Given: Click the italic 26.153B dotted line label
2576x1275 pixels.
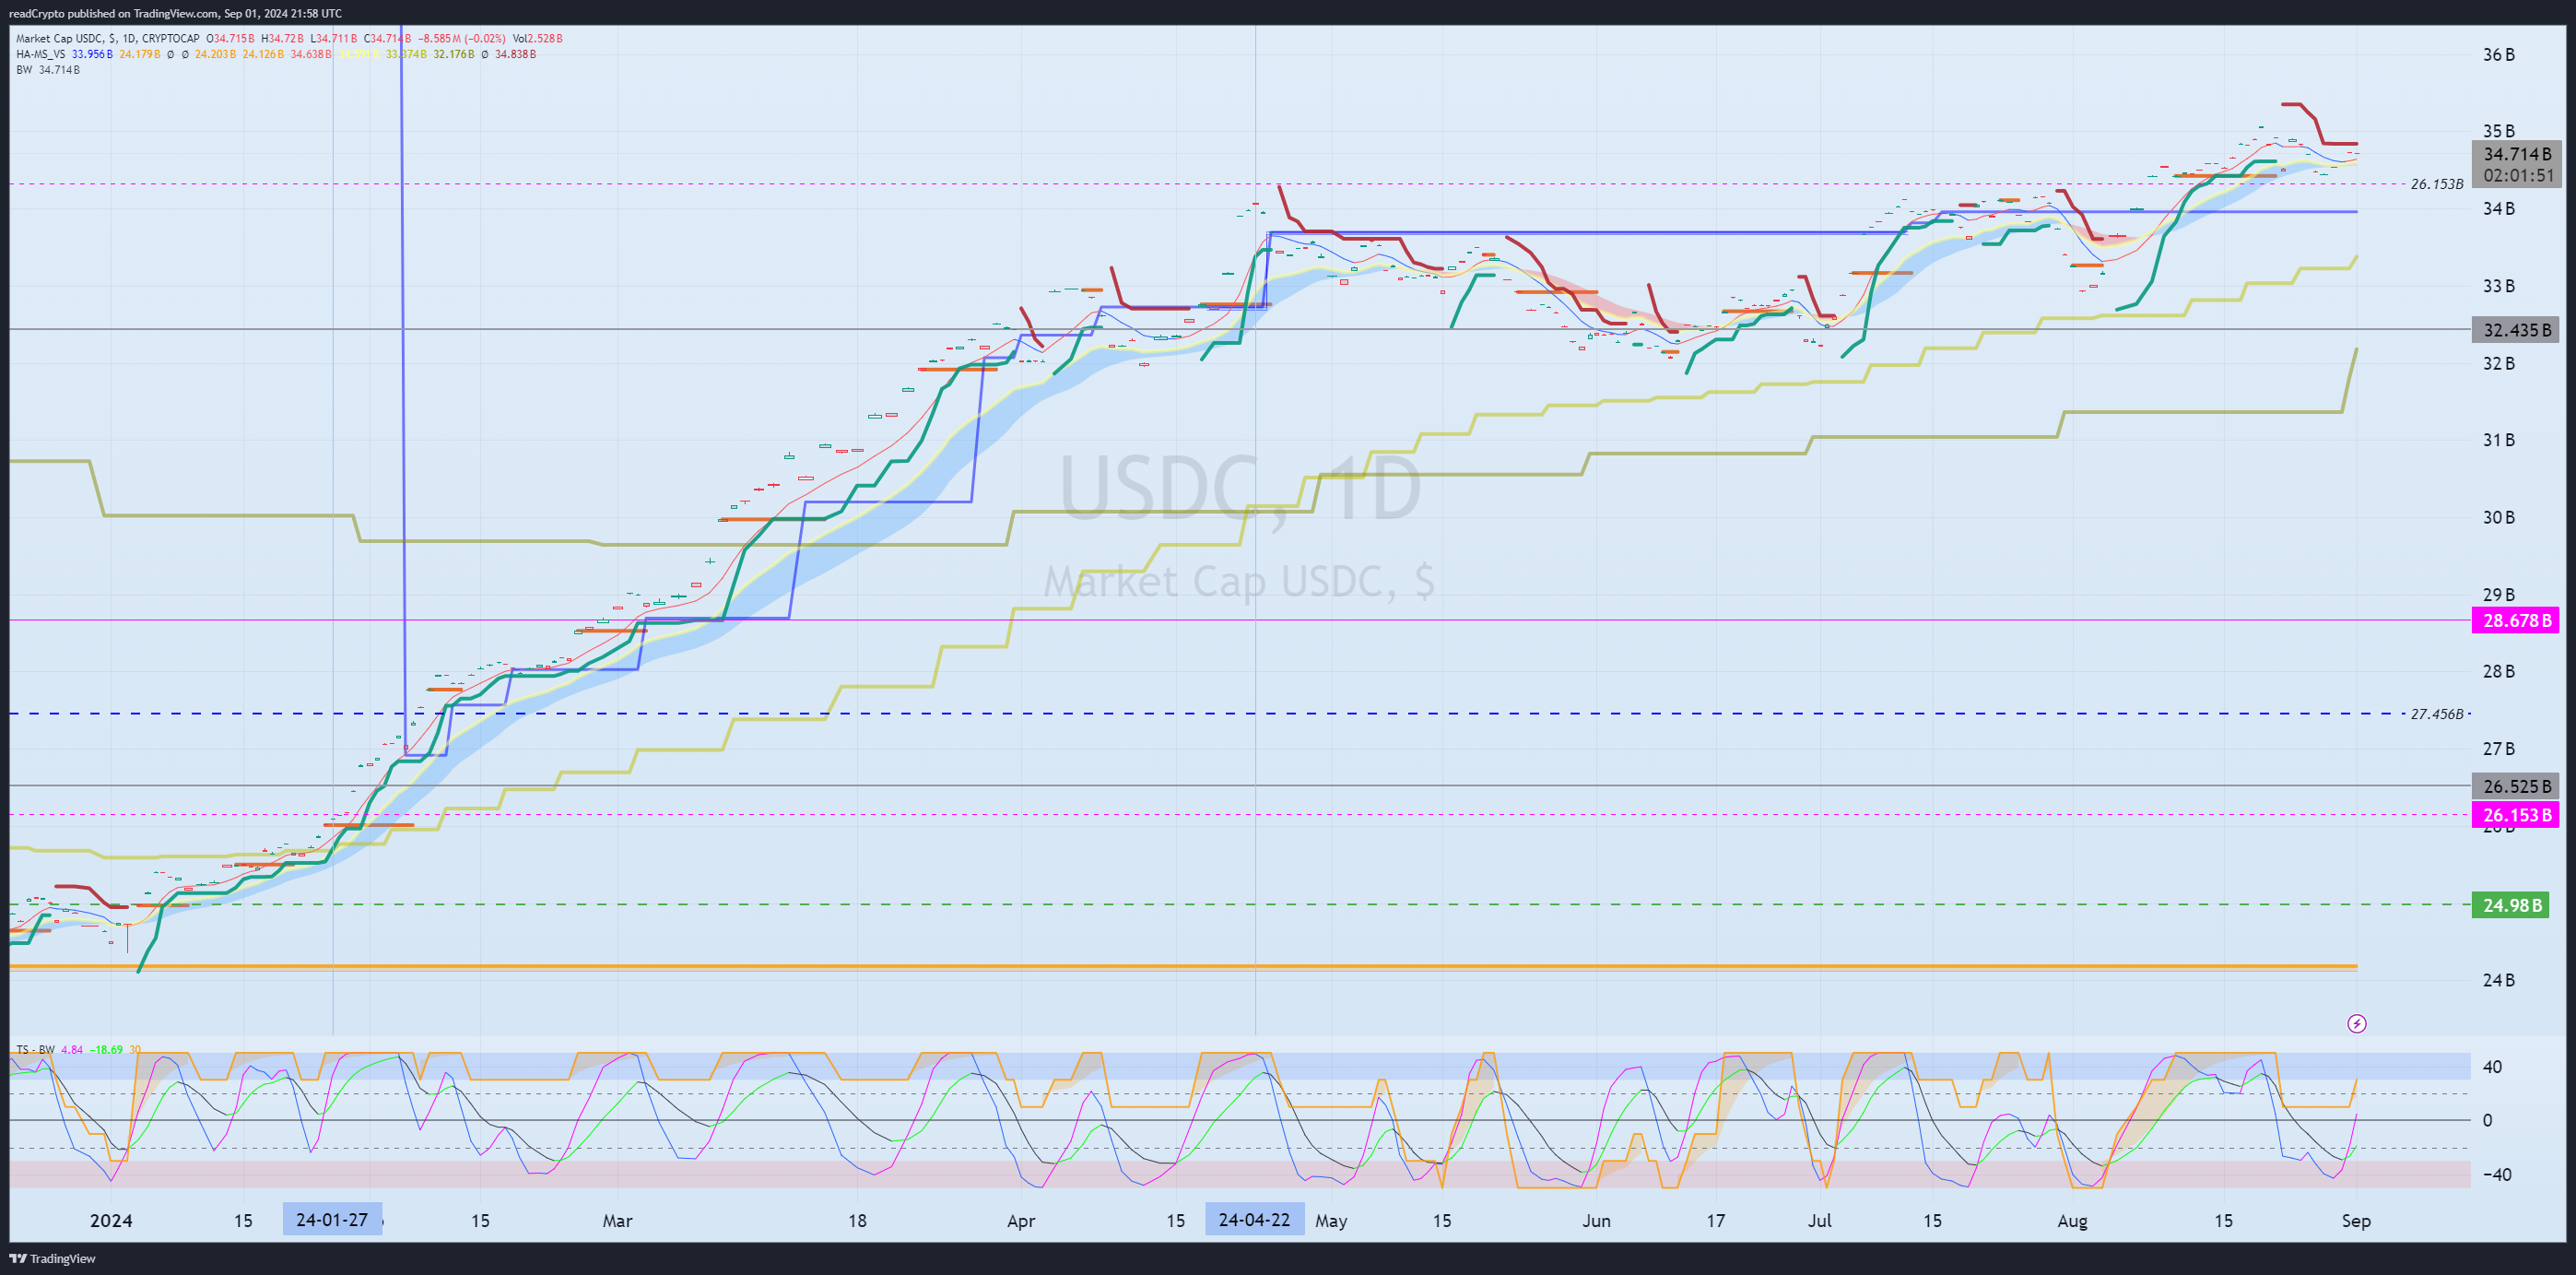Looking at the screenshot, I should [2437, 184].
